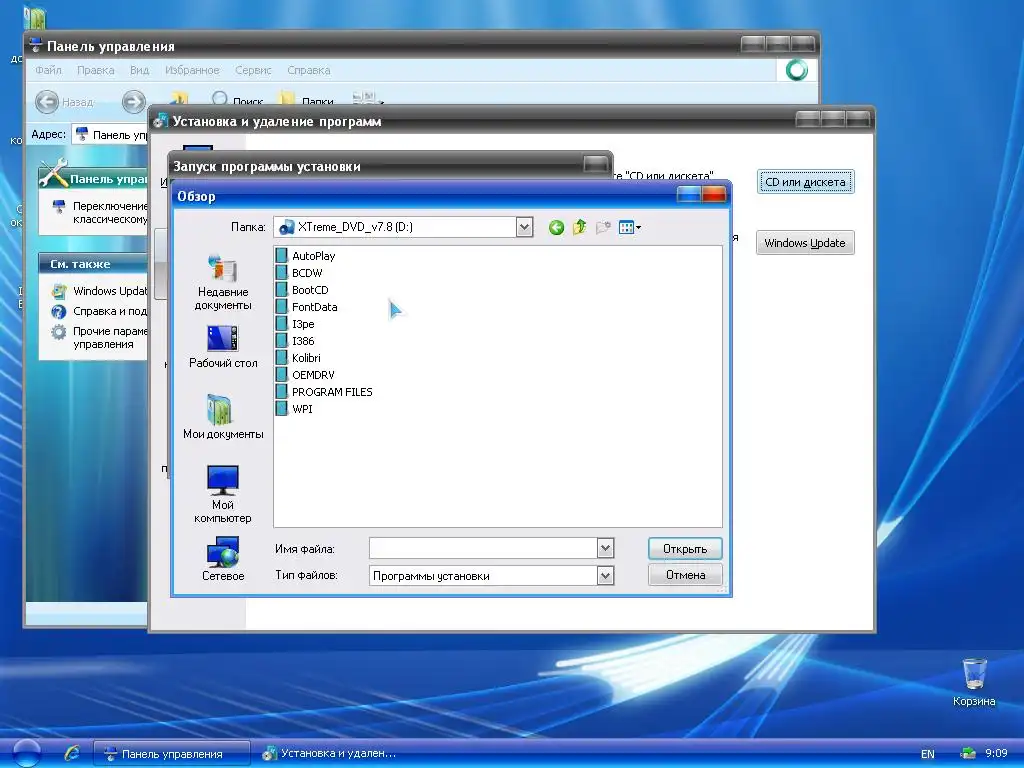Click Переключение к классическому виду link

tap(101, 212)
